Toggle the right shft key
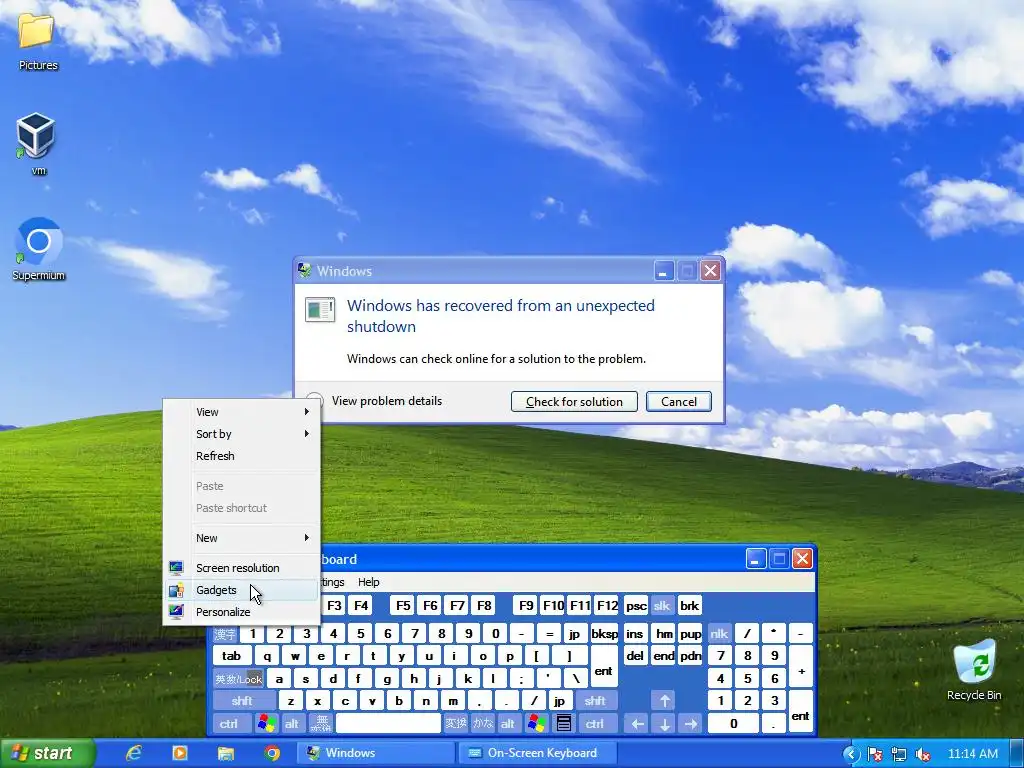The image size is (1024, 768). pyautogui.click(x=595, y=701)
